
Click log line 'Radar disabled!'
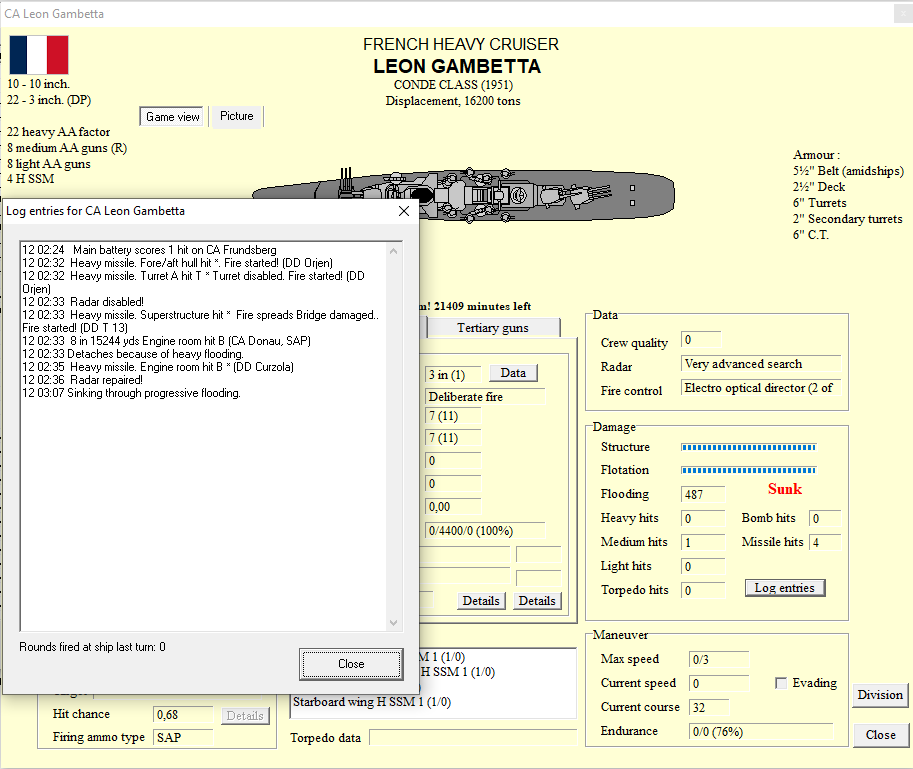83,302
